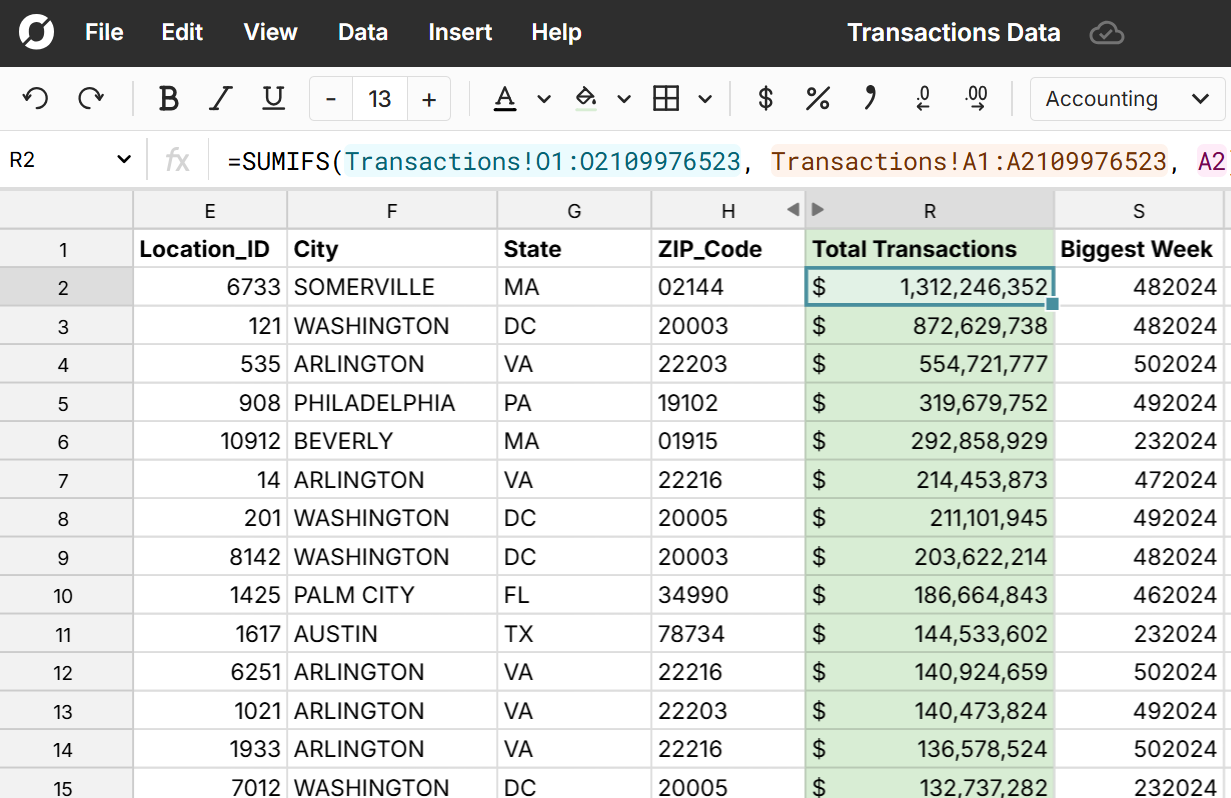Viewport: 1231px width, 798px height.
Task: Format selection as percentage
Action: [x=818, y=98]
